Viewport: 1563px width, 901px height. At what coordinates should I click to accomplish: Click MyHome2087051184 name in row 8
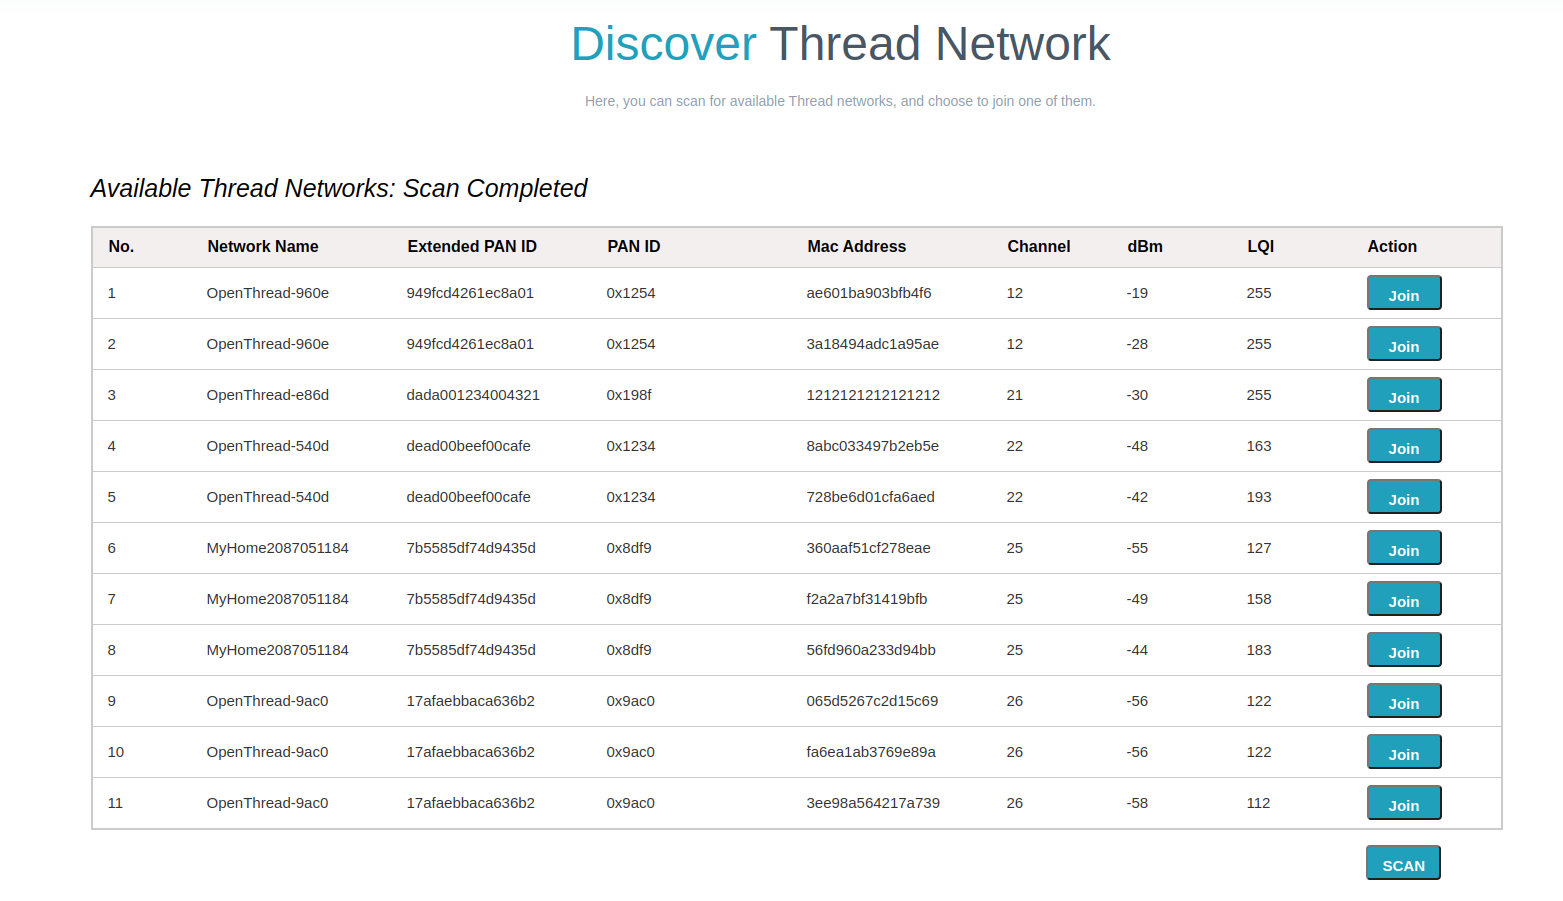tap(278, 650)
